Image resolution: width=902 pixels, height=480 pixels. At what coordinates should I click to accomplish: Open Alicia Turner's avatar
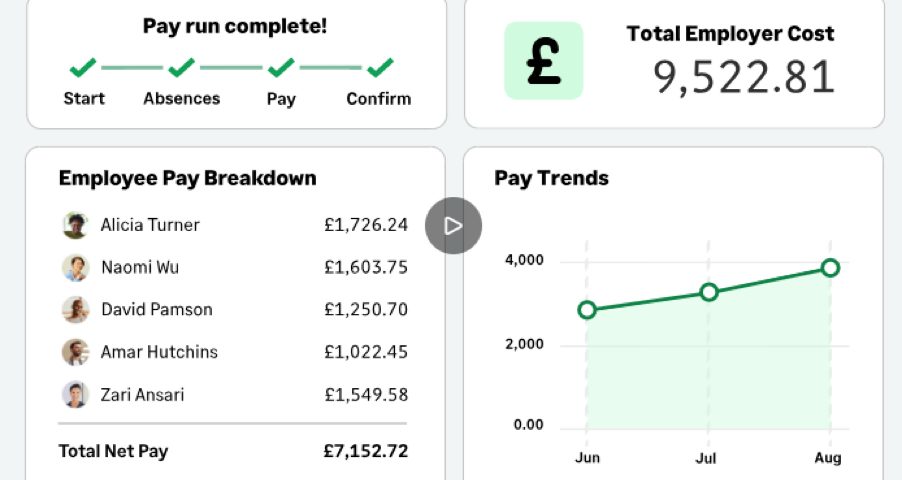(75, 225)
